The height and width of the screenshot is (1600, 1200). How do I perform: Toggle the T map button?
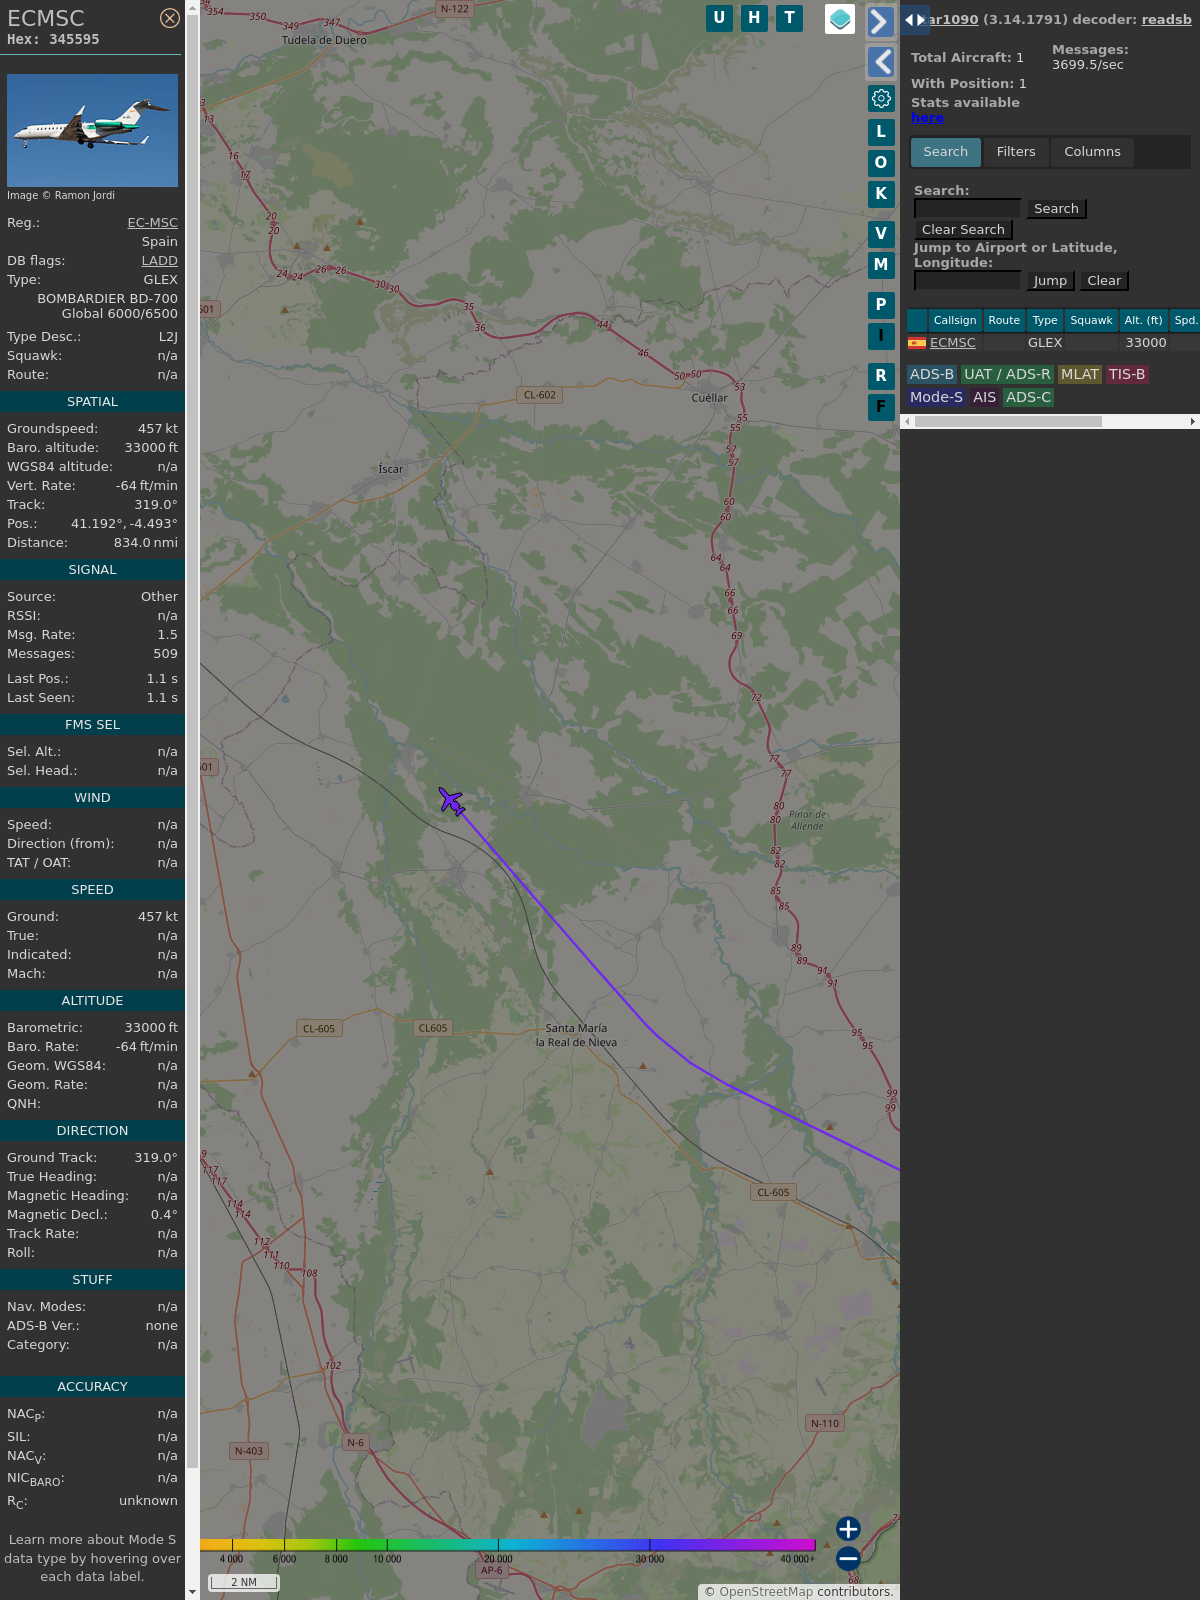[790, 18]
